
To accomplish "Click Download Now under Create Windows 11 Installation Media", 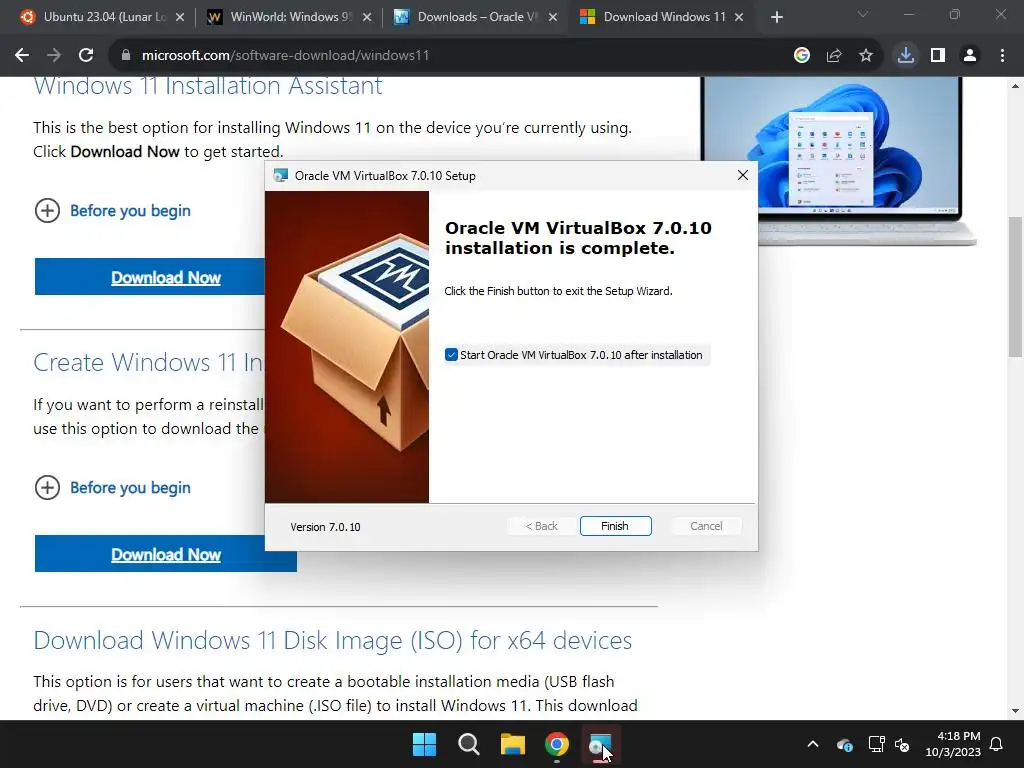I will (166, 554).
